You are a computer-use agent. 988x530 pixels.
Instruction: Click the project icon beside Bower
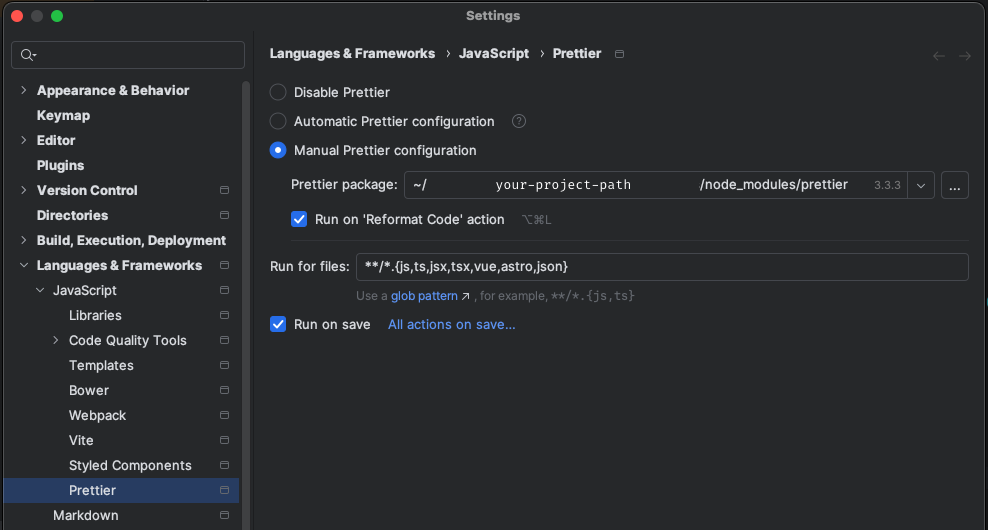point(224,390)
